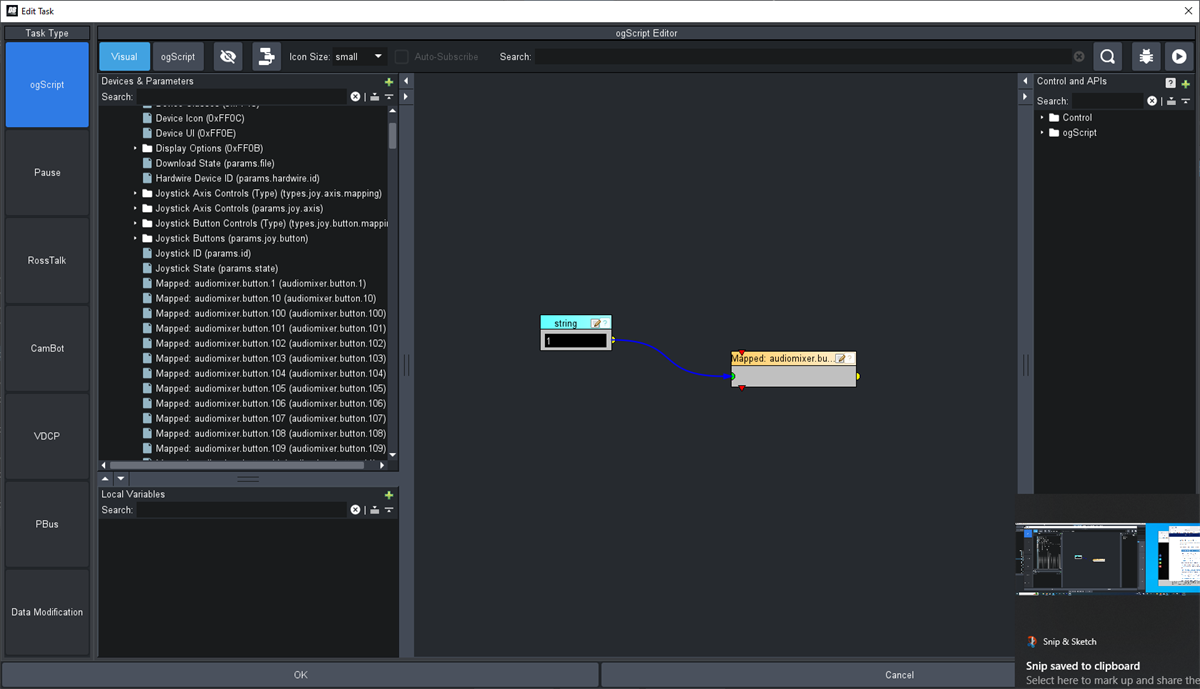Add item in Control and APIs panel
This screenshot has width=1200, height=689.
pos(1186,84)
